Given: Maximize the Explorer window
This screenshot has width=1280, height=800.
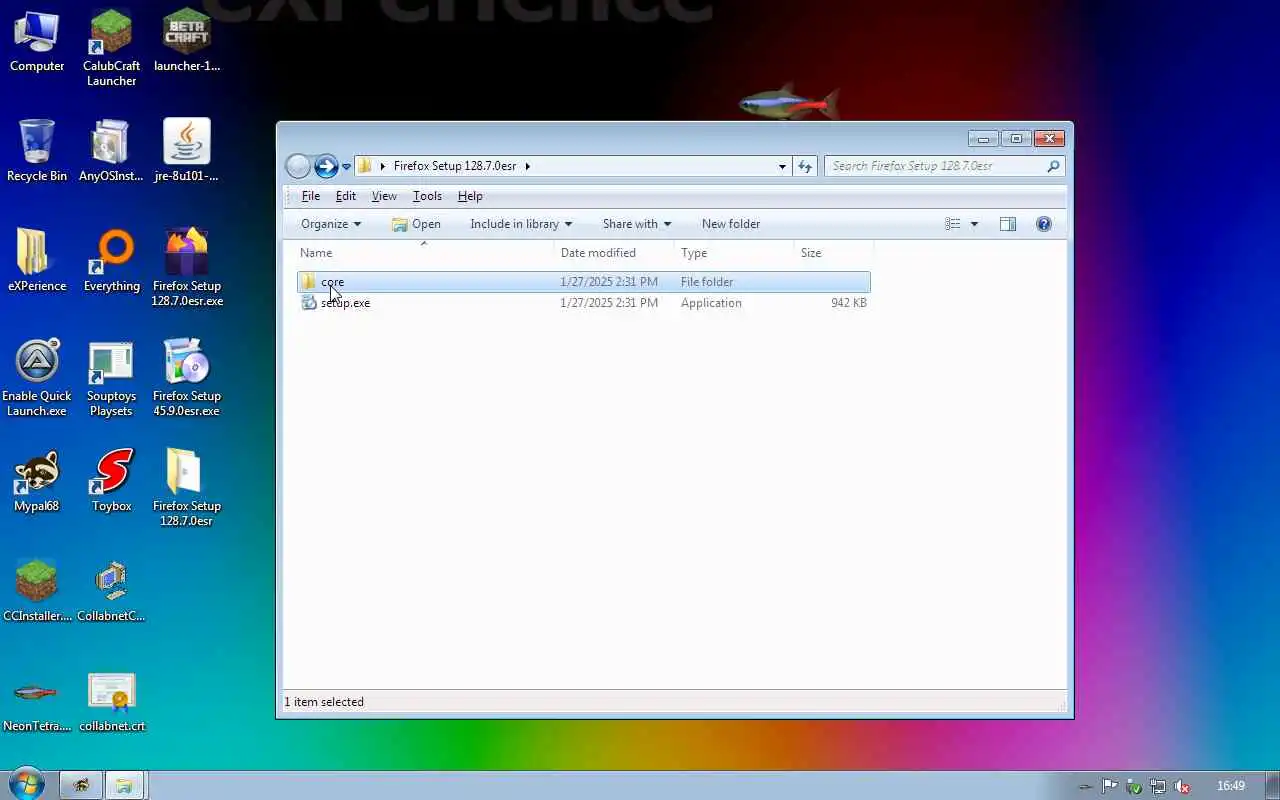Looking at the screenshot, I should pos(1016,139).
